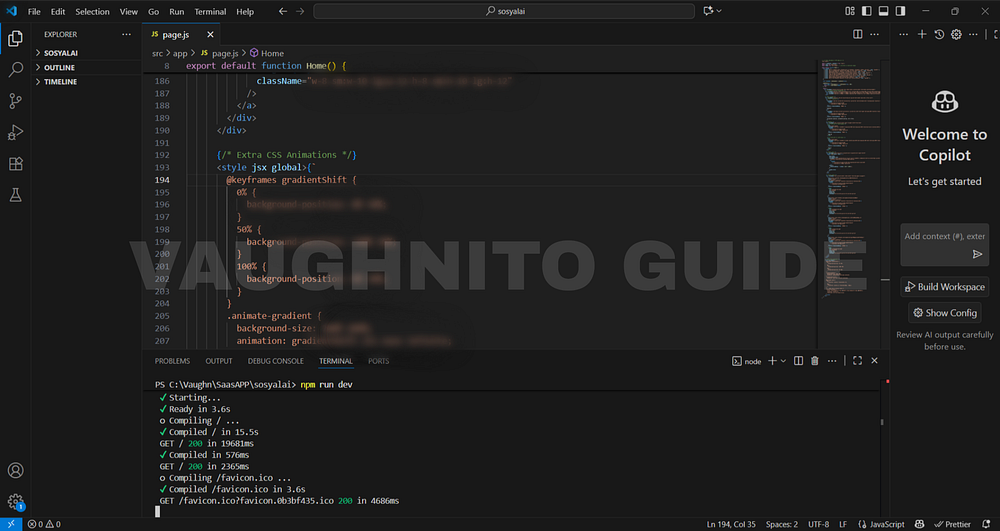Open the Selection menu
This screenshot has height=531, width=1000.
(x=92, y=11)
